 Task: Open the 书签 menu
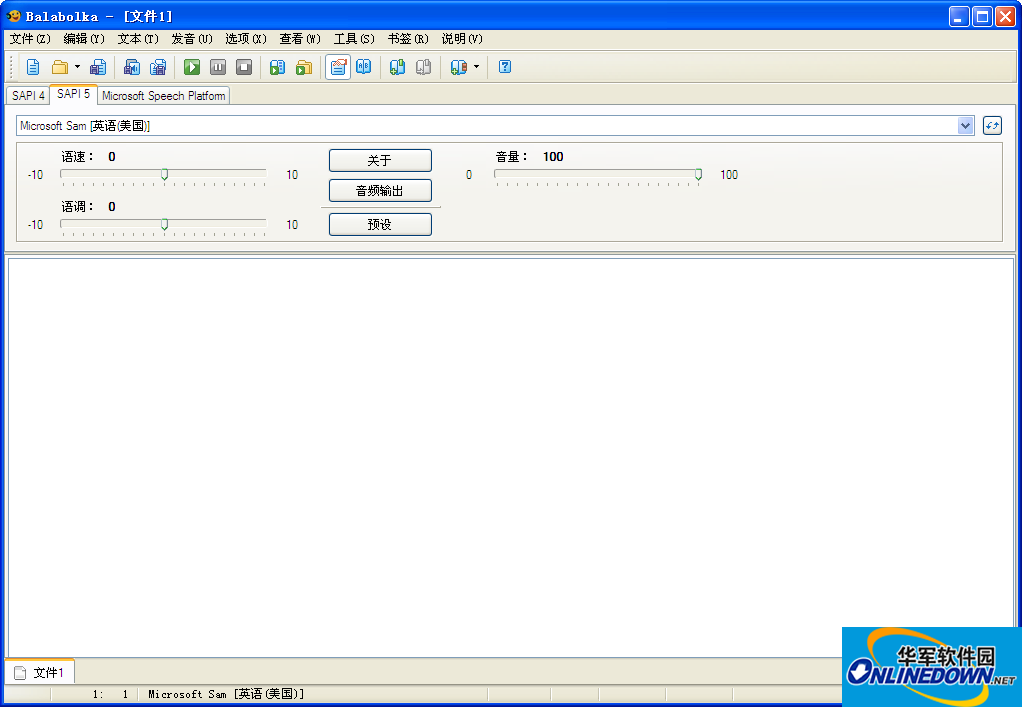point(408,39)
